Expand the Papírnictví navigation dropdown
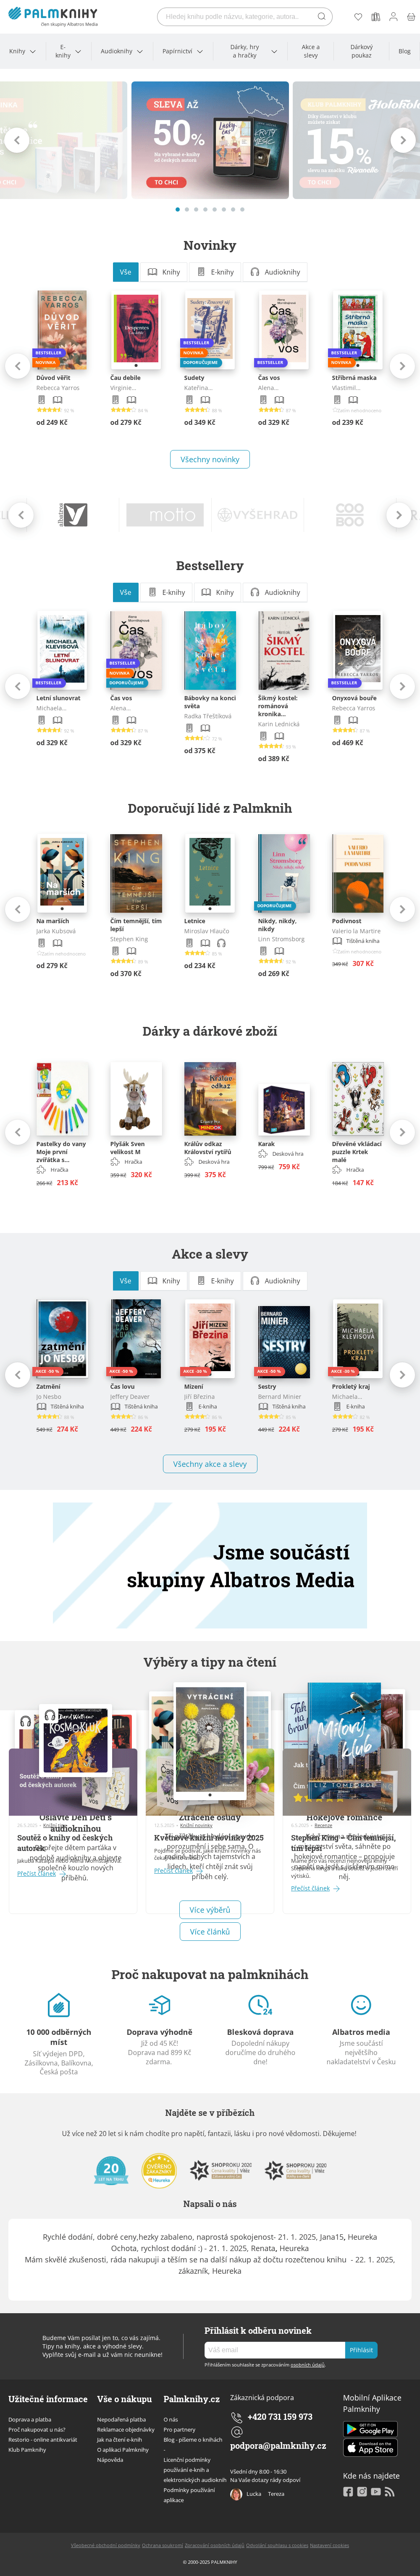Viewport: 420px width, 2576px height. point(182,51)
